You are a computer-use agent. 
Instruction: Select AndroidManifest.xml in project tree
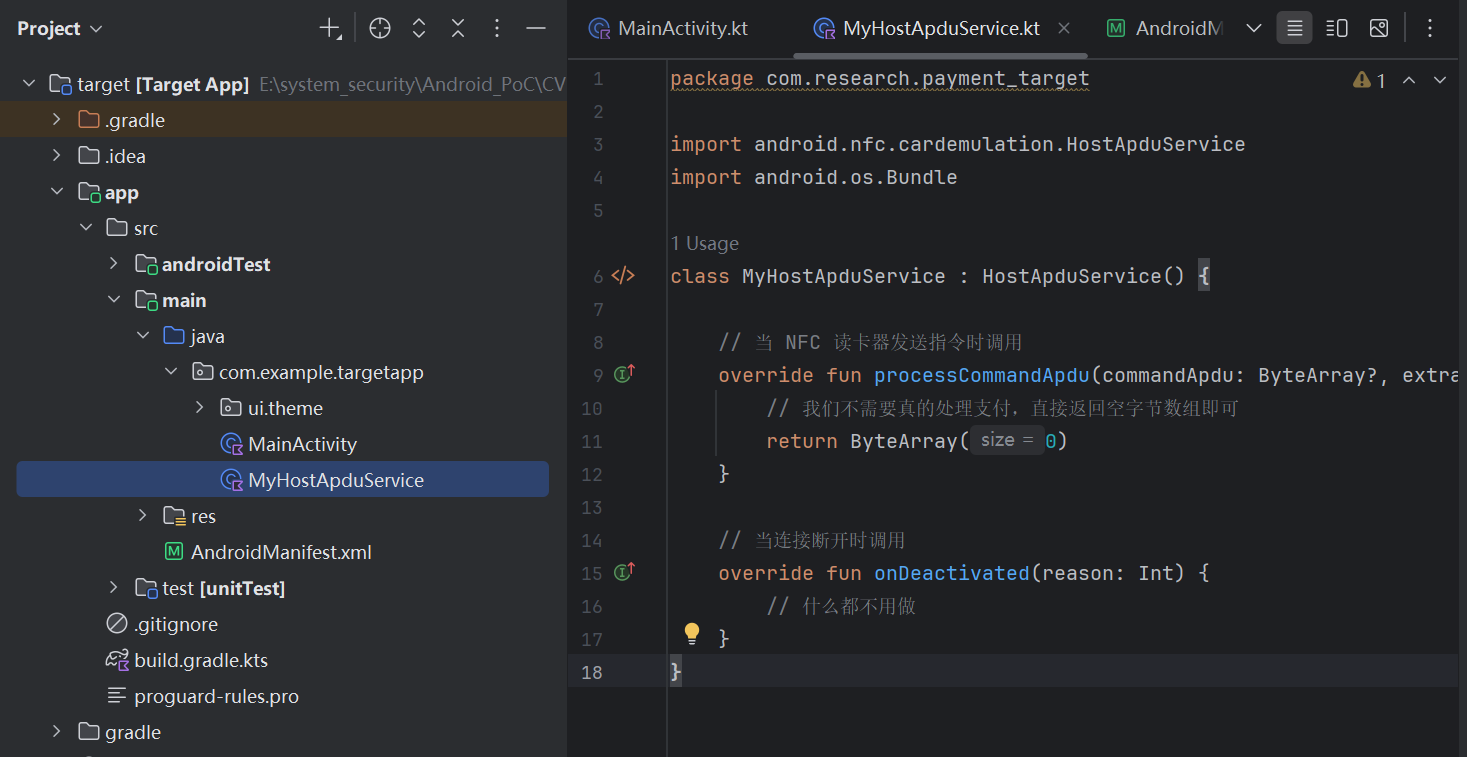281,552
